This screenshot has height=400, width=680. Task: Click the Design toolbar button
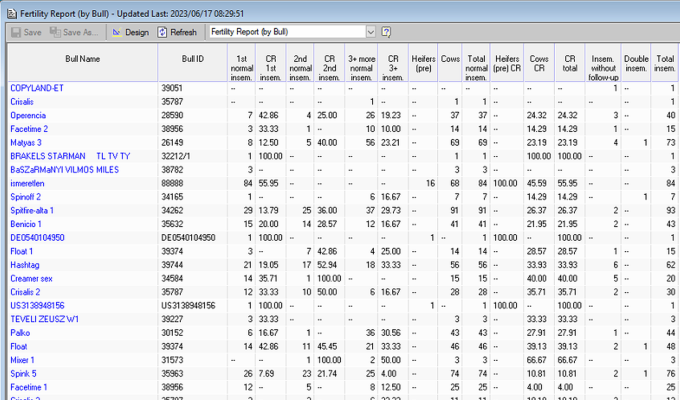(x=129, y=32)
